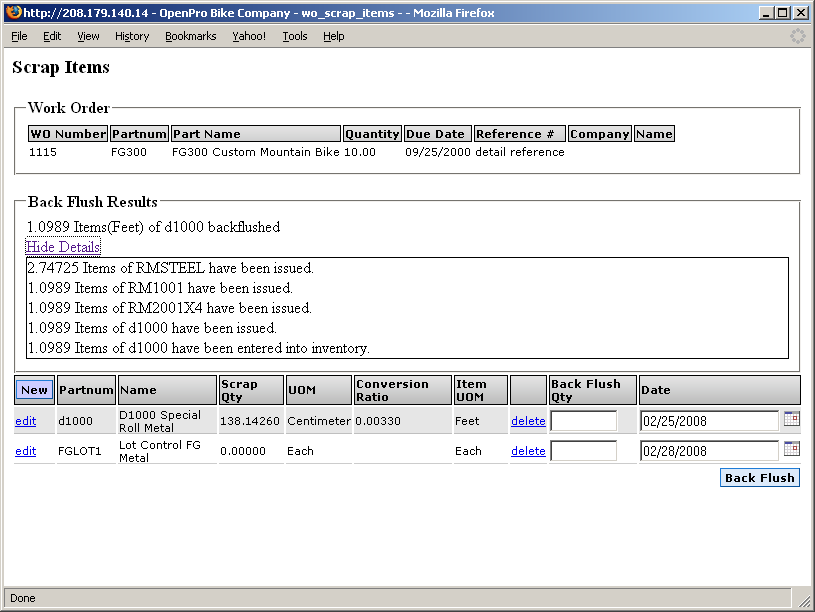Screen dimensions: 815x612
Task: Click the Back Flush button
Action: pyautogui.click(x=759, y=478)
